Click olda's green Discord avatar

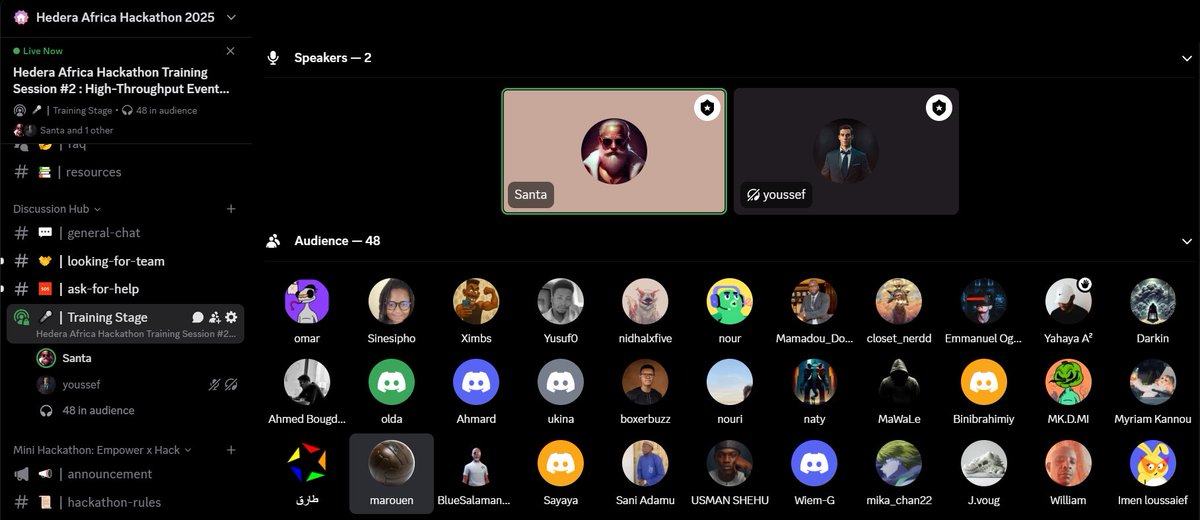tap(392, 382)
